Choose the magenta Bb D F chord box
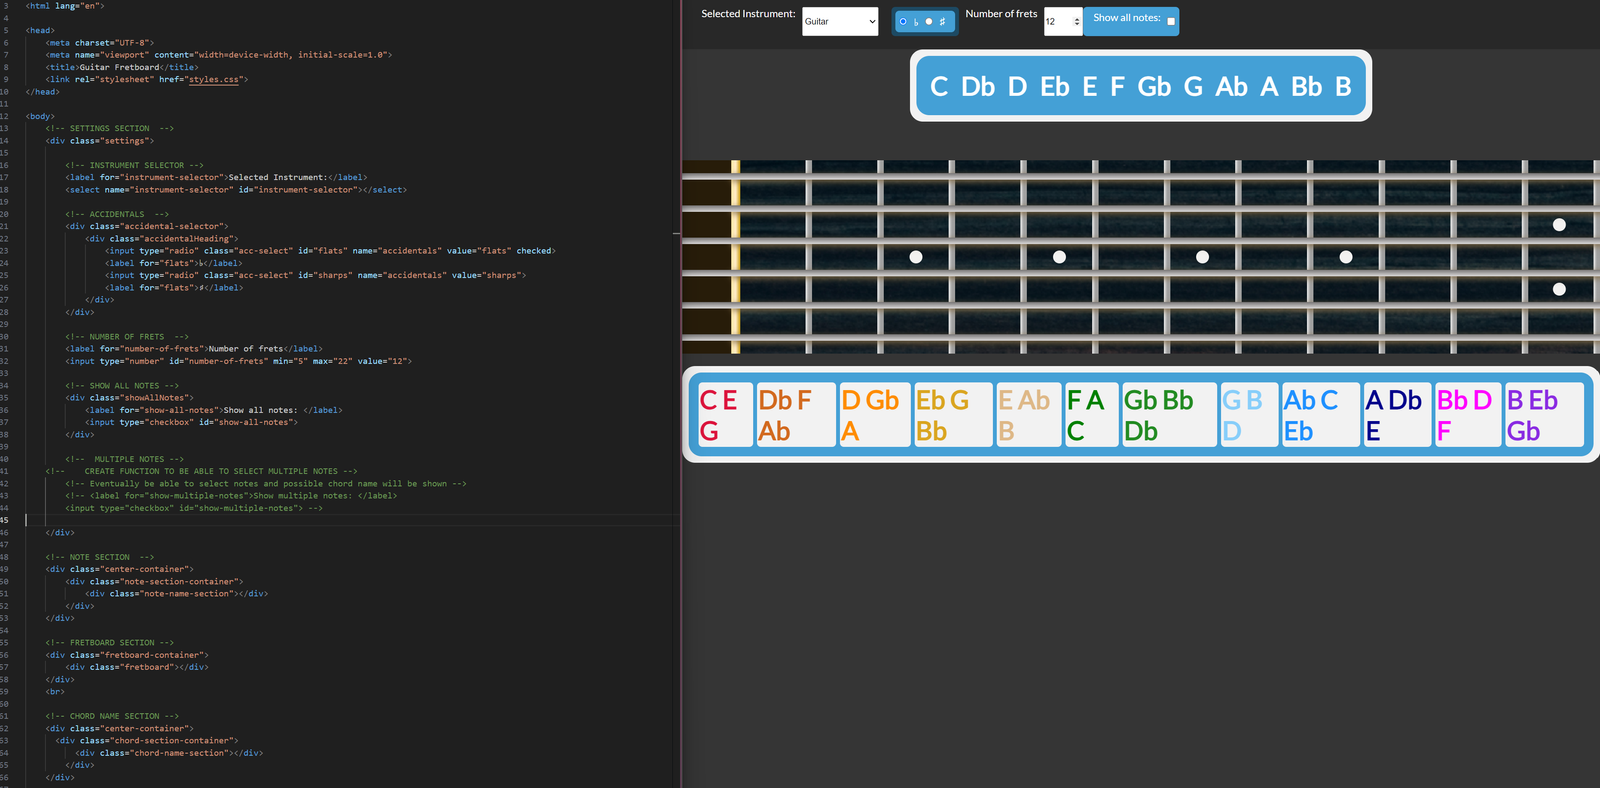Image resolution: width=1600 pixels, height=788 pixels. (x=1465, y=415)
